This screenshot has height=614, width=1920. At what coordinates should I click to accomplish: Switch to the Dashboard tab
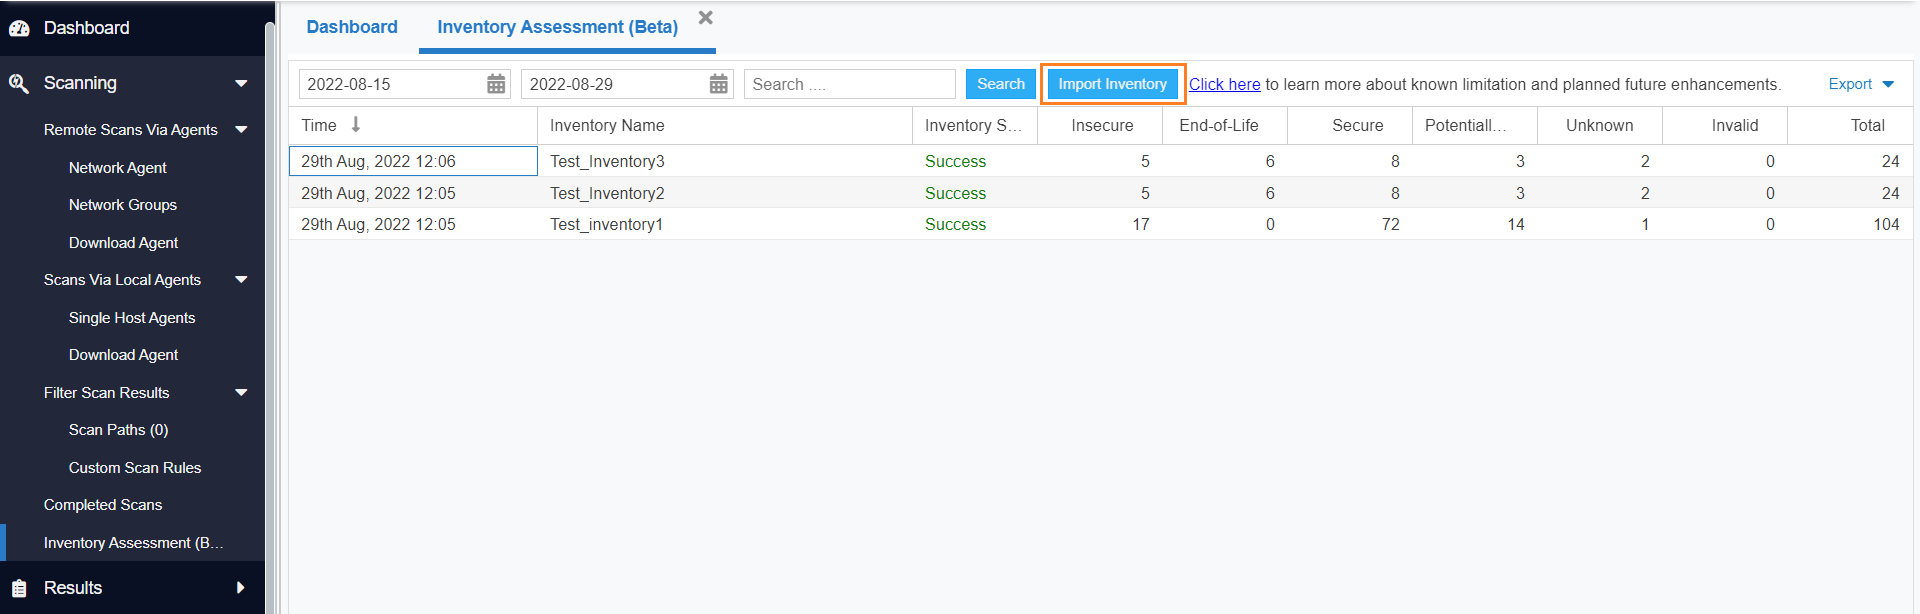352,27
